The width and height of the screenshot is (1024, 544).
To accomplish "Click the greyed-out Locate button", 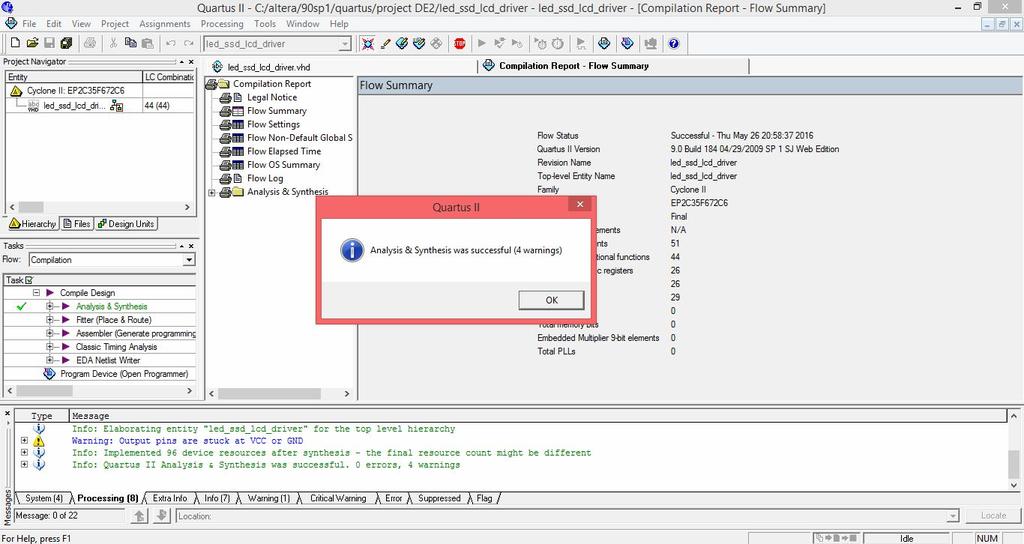I will (x=993, y=516).
